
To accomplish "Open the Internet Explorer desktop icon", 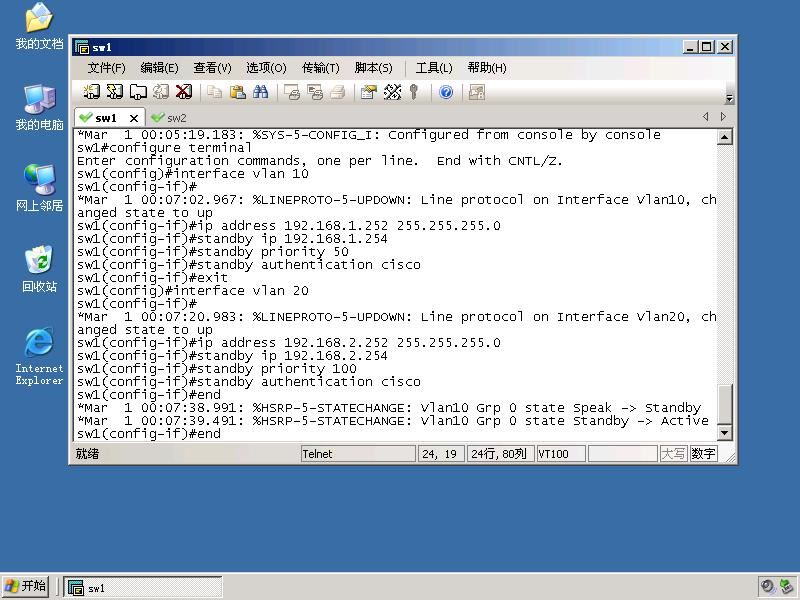I will [x=39, y=357].
